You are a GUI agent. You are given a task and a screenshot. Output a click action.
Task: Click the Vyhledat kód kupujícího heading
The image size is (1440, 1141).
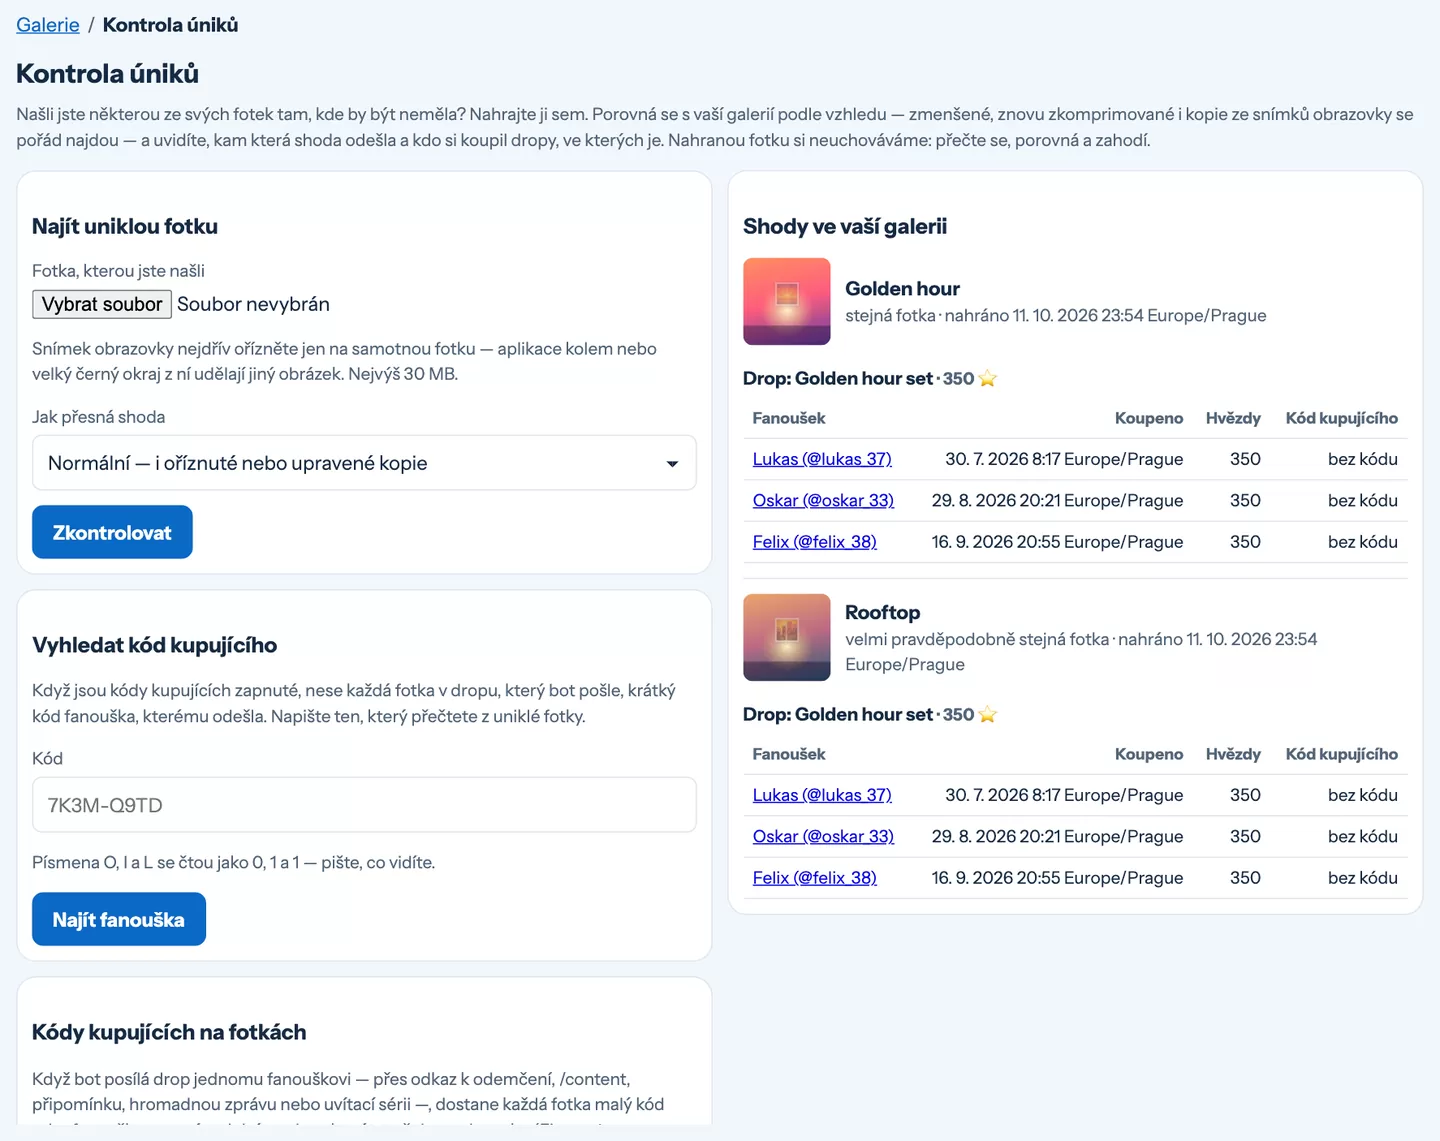(155, 645)
